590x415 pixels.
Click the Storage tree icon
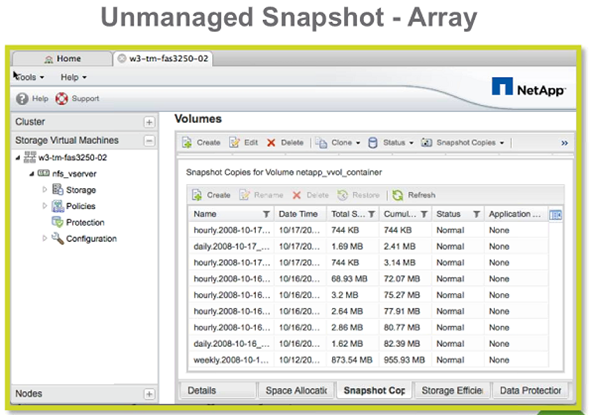(58, 189)
